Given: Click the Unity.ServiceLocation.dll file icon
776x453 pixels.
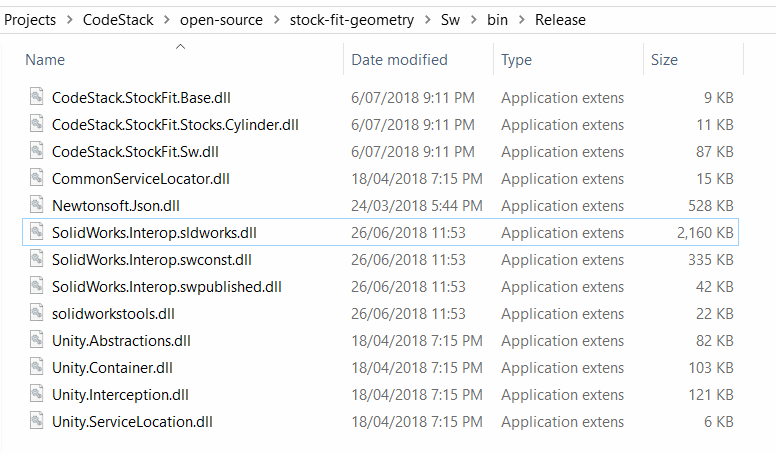Looking at the screenshot, I should 37,420.
